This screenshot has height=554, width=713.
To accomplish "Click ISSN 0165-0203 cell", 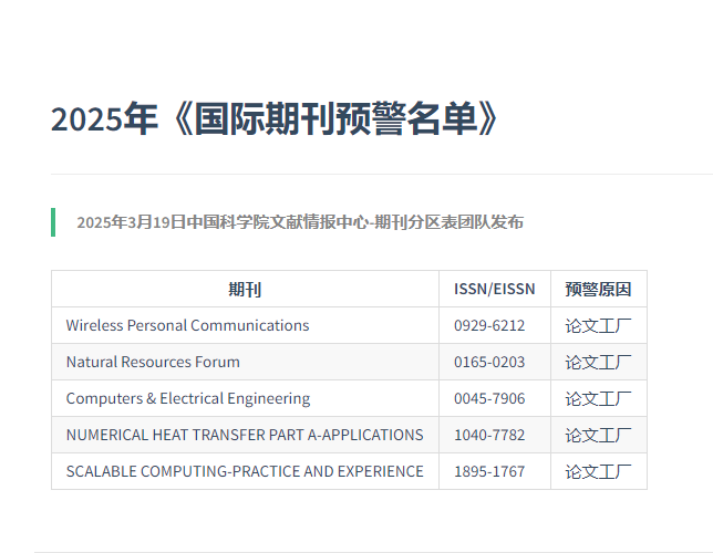I will [x=489, y=362].
